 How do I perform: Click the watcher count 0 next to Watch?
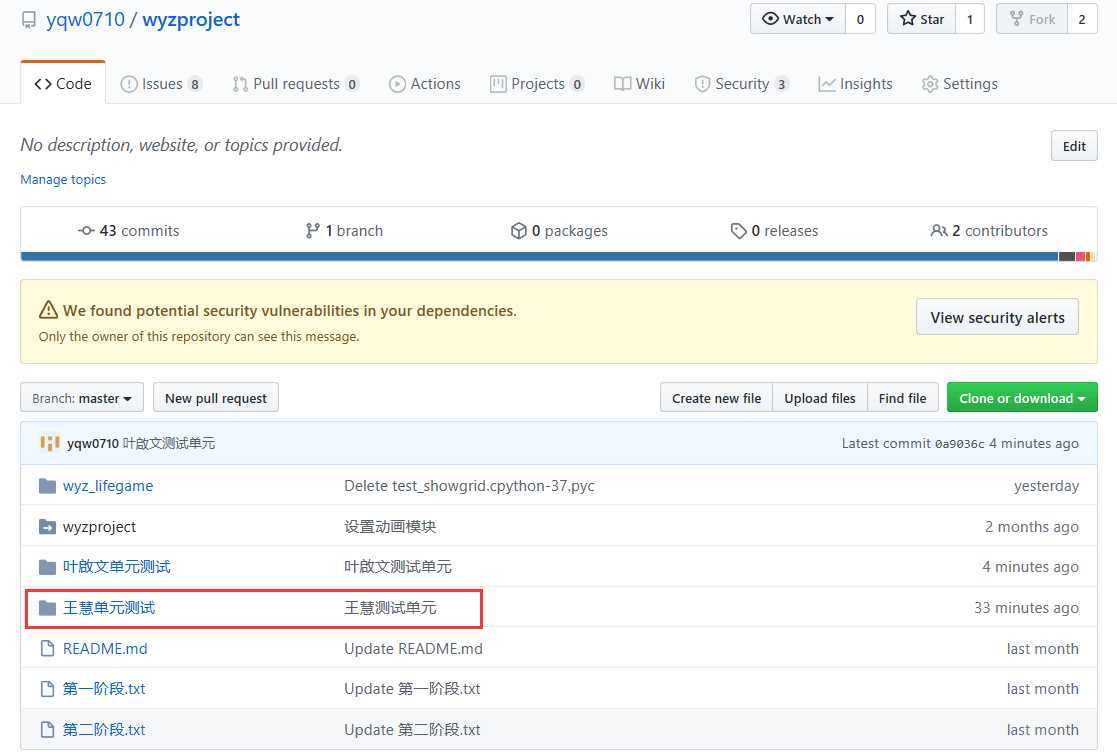click(x=860, y=19)
